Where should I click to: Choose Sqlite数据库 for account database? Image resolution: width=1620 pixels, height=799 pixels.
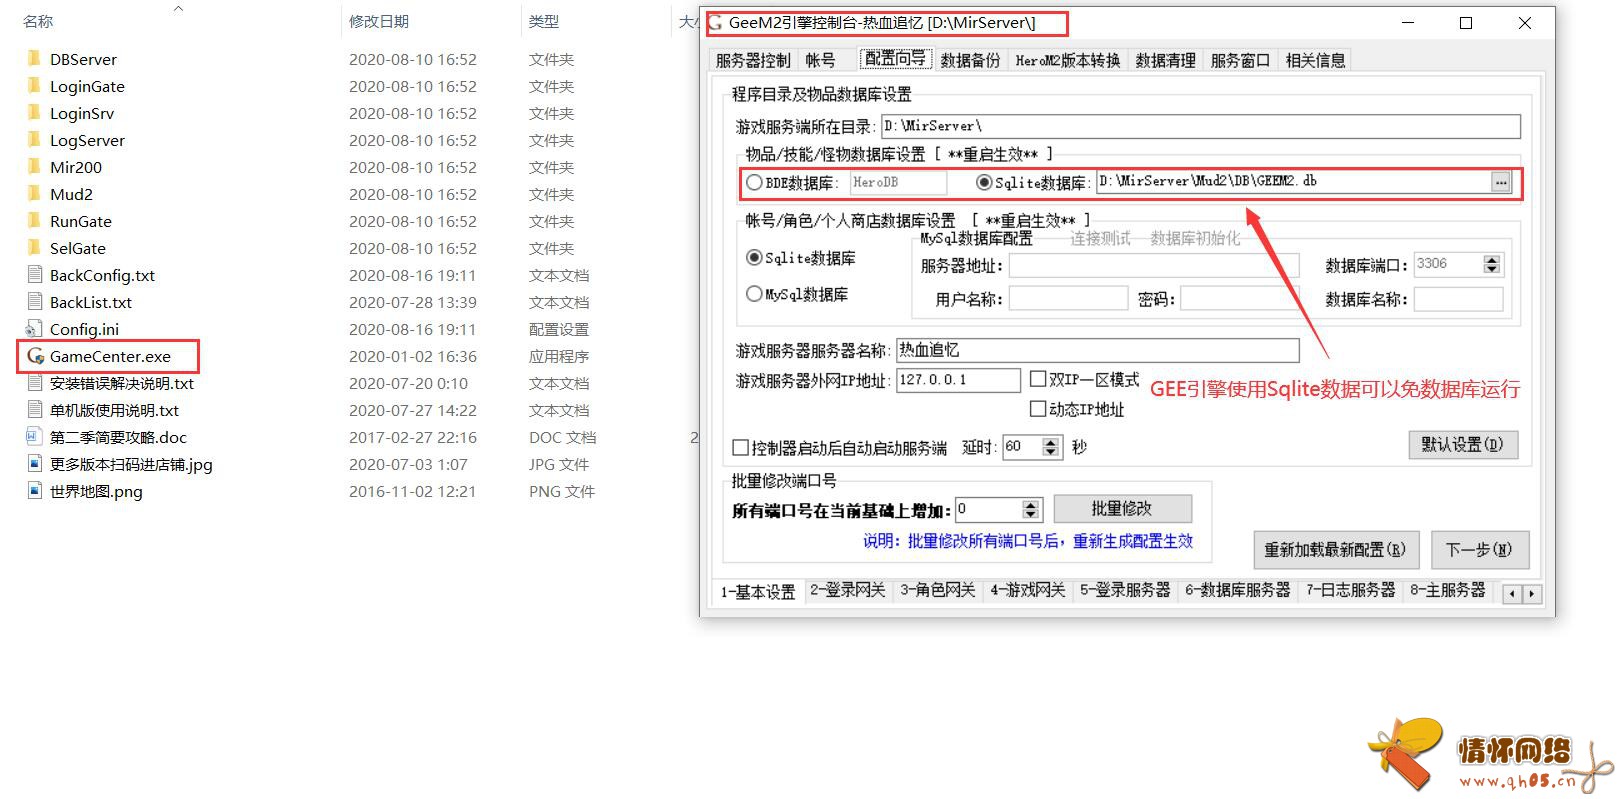point(755,257)
